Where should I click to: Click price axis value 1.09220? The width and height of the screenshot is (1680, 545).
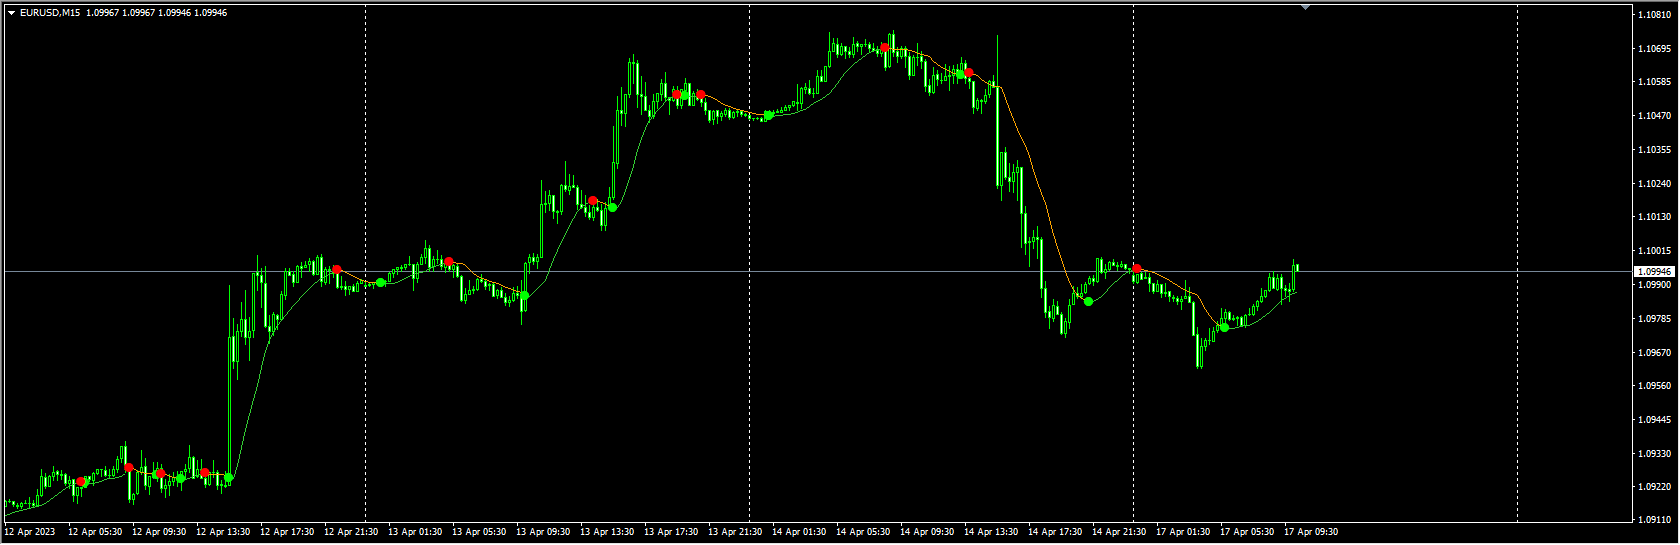coord(1655,488)
